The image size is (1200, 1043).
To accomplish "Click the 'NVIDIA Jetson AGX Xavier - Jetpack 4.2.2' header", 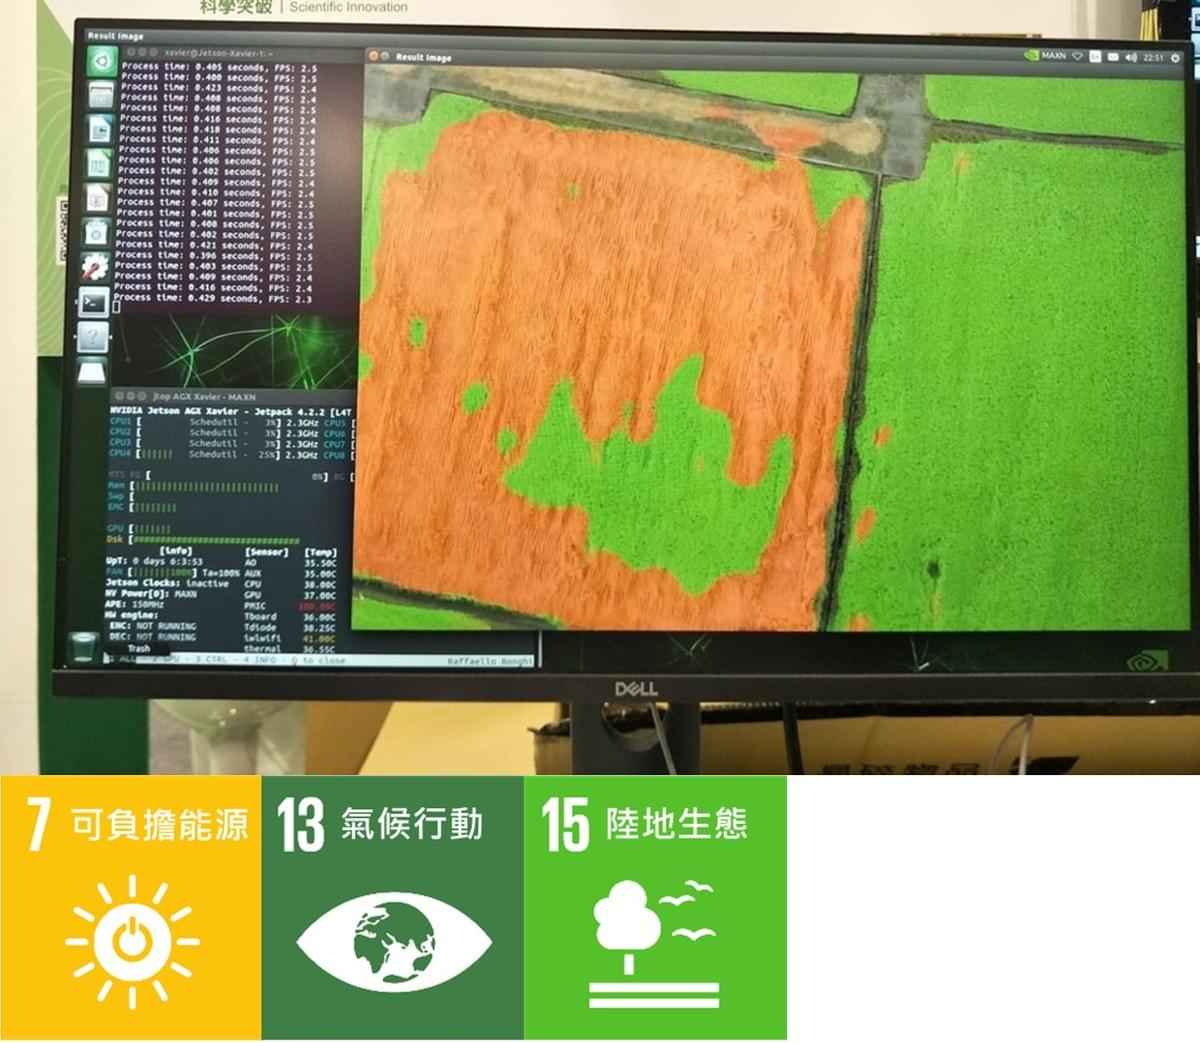I will pyautogui.click(x=230, y=411).
